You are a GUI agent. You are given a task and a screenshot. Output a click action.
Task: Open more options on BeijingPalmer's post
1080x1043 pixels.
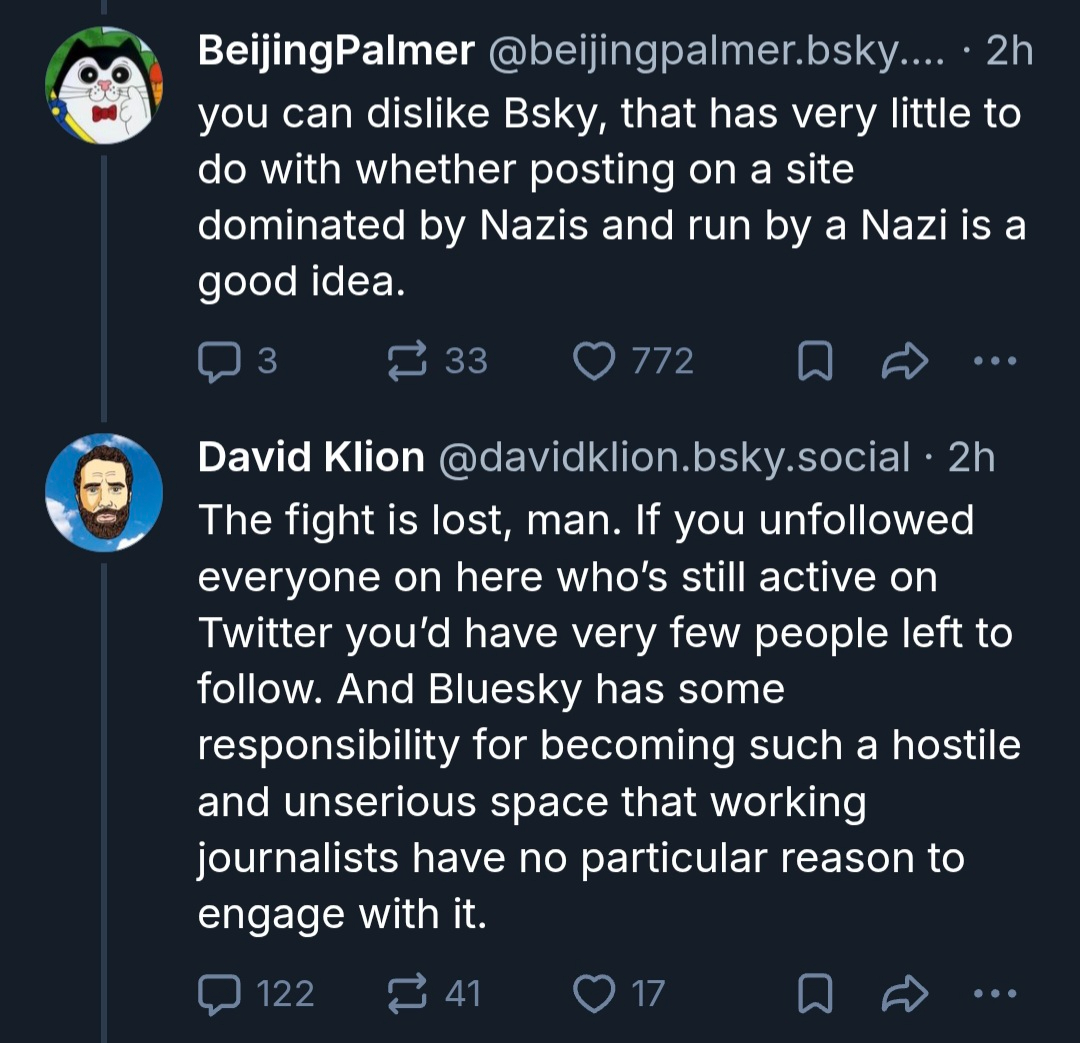(x=995, y=362)
